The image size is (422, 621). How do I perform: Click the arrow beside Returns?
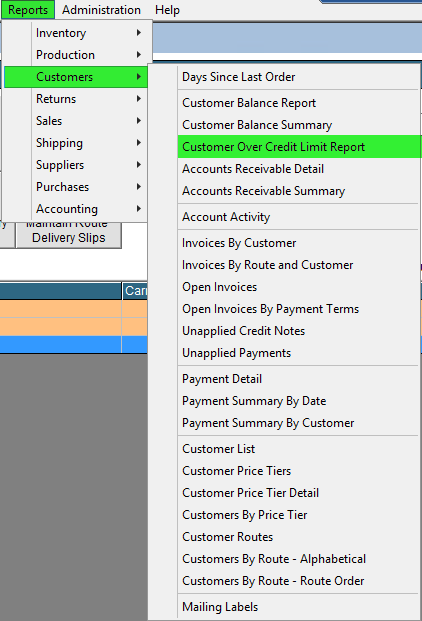(139, 98)
